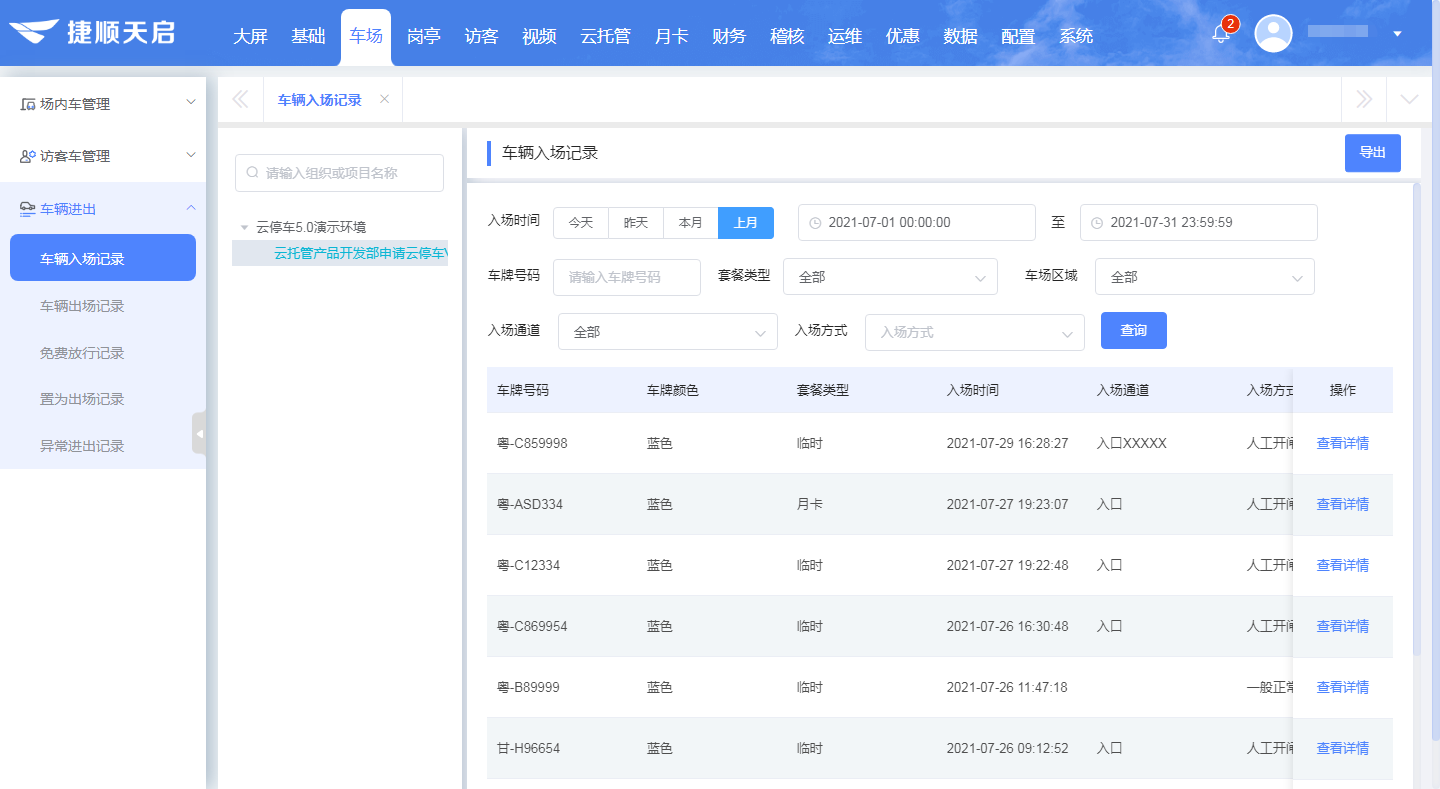Open the 云托管 top menu

tap(606, 37)
